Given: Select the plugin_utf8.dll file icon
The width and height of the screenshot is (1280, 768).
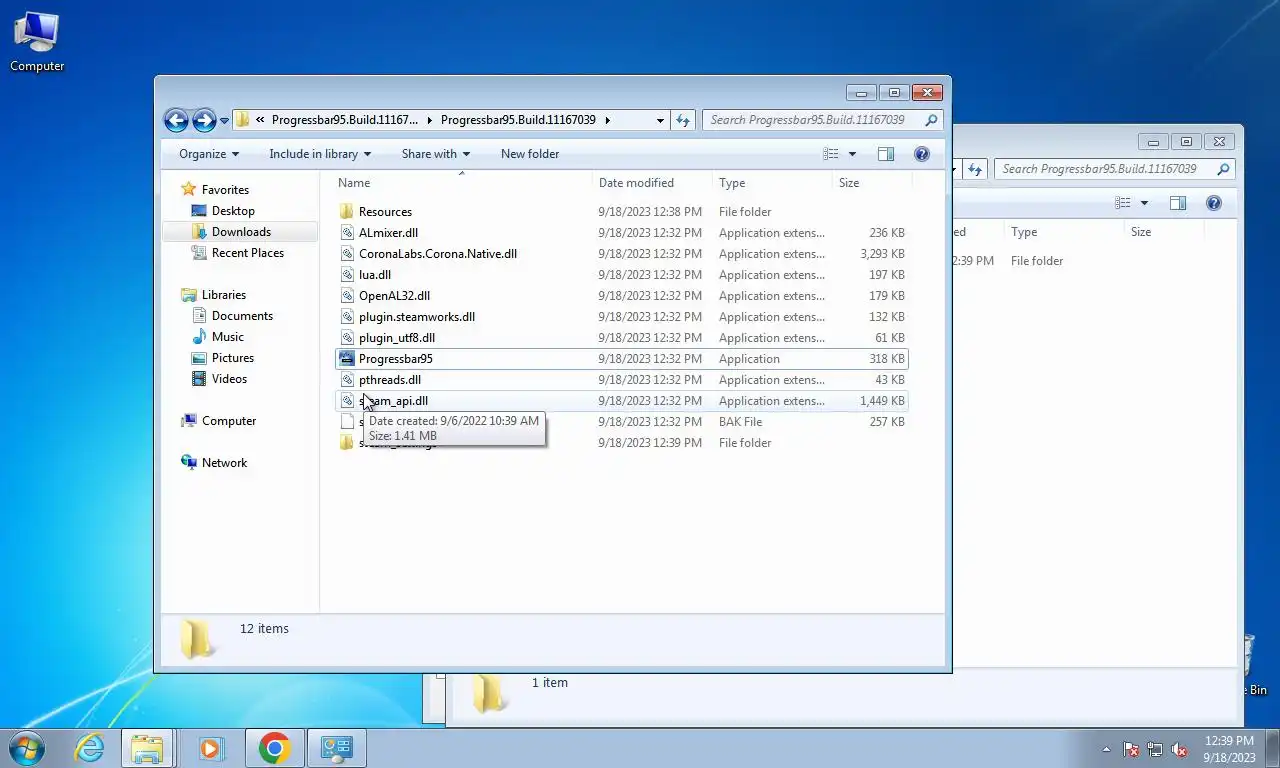Looking at the screenshot, I should coord(347,338).
